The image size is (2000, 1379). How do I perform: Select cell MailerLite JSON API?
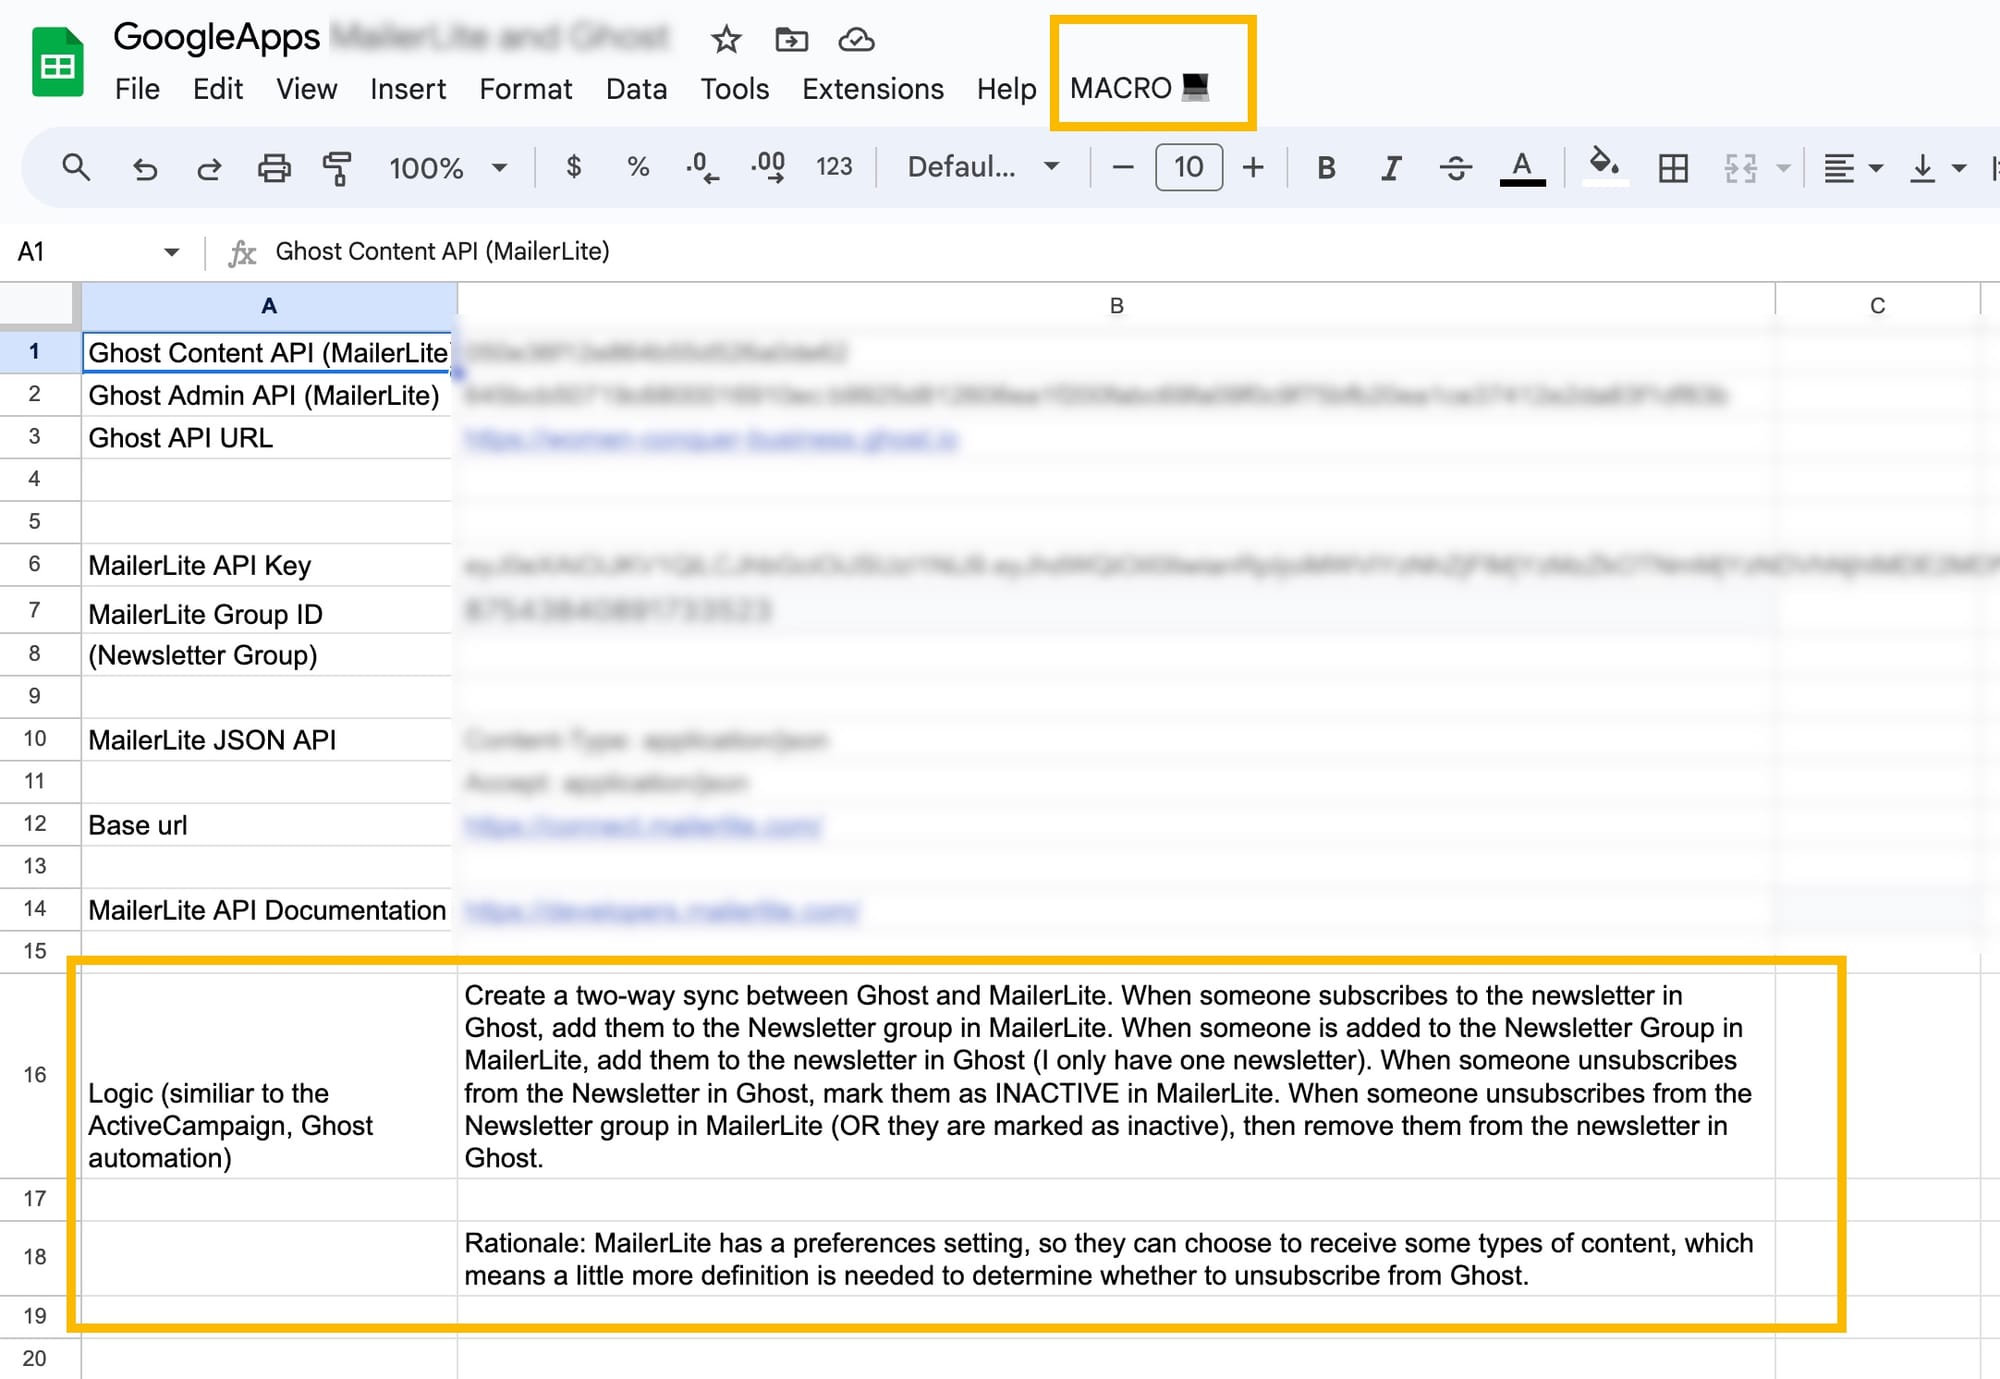[x=267, y=740]
